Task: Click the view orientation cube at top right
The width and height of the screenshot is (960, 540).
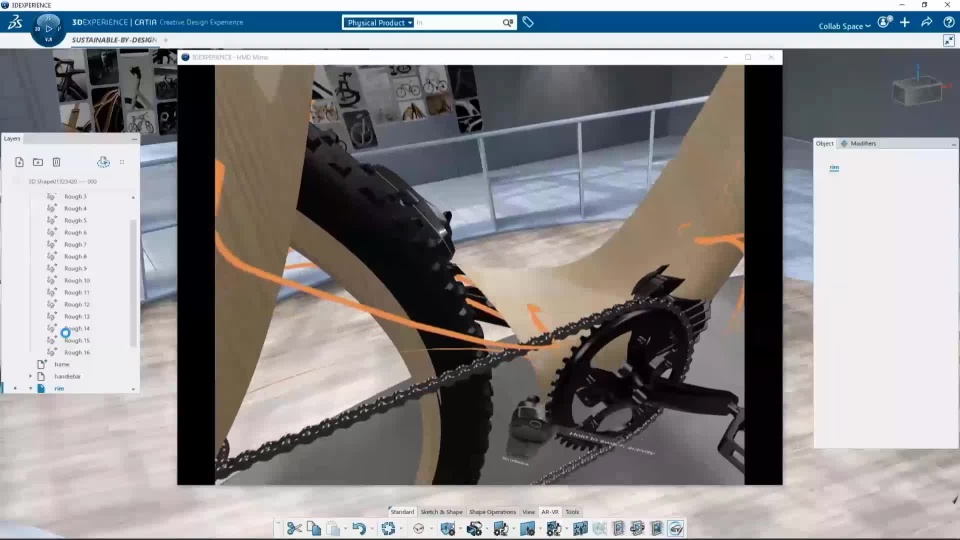Action: (x=917, y=91)
